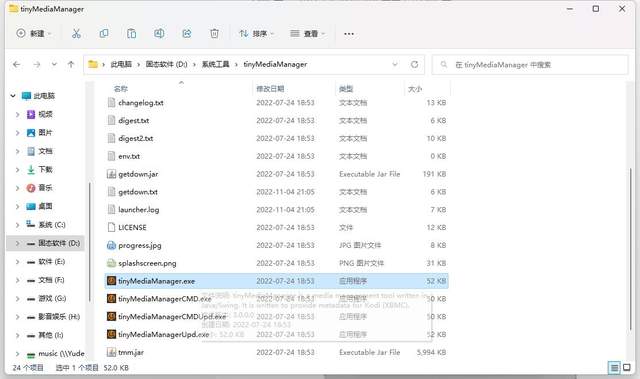This screenshot has height=379, width=640.
Task: Open recent locations chevron
Action: click(x=54, y=64)
